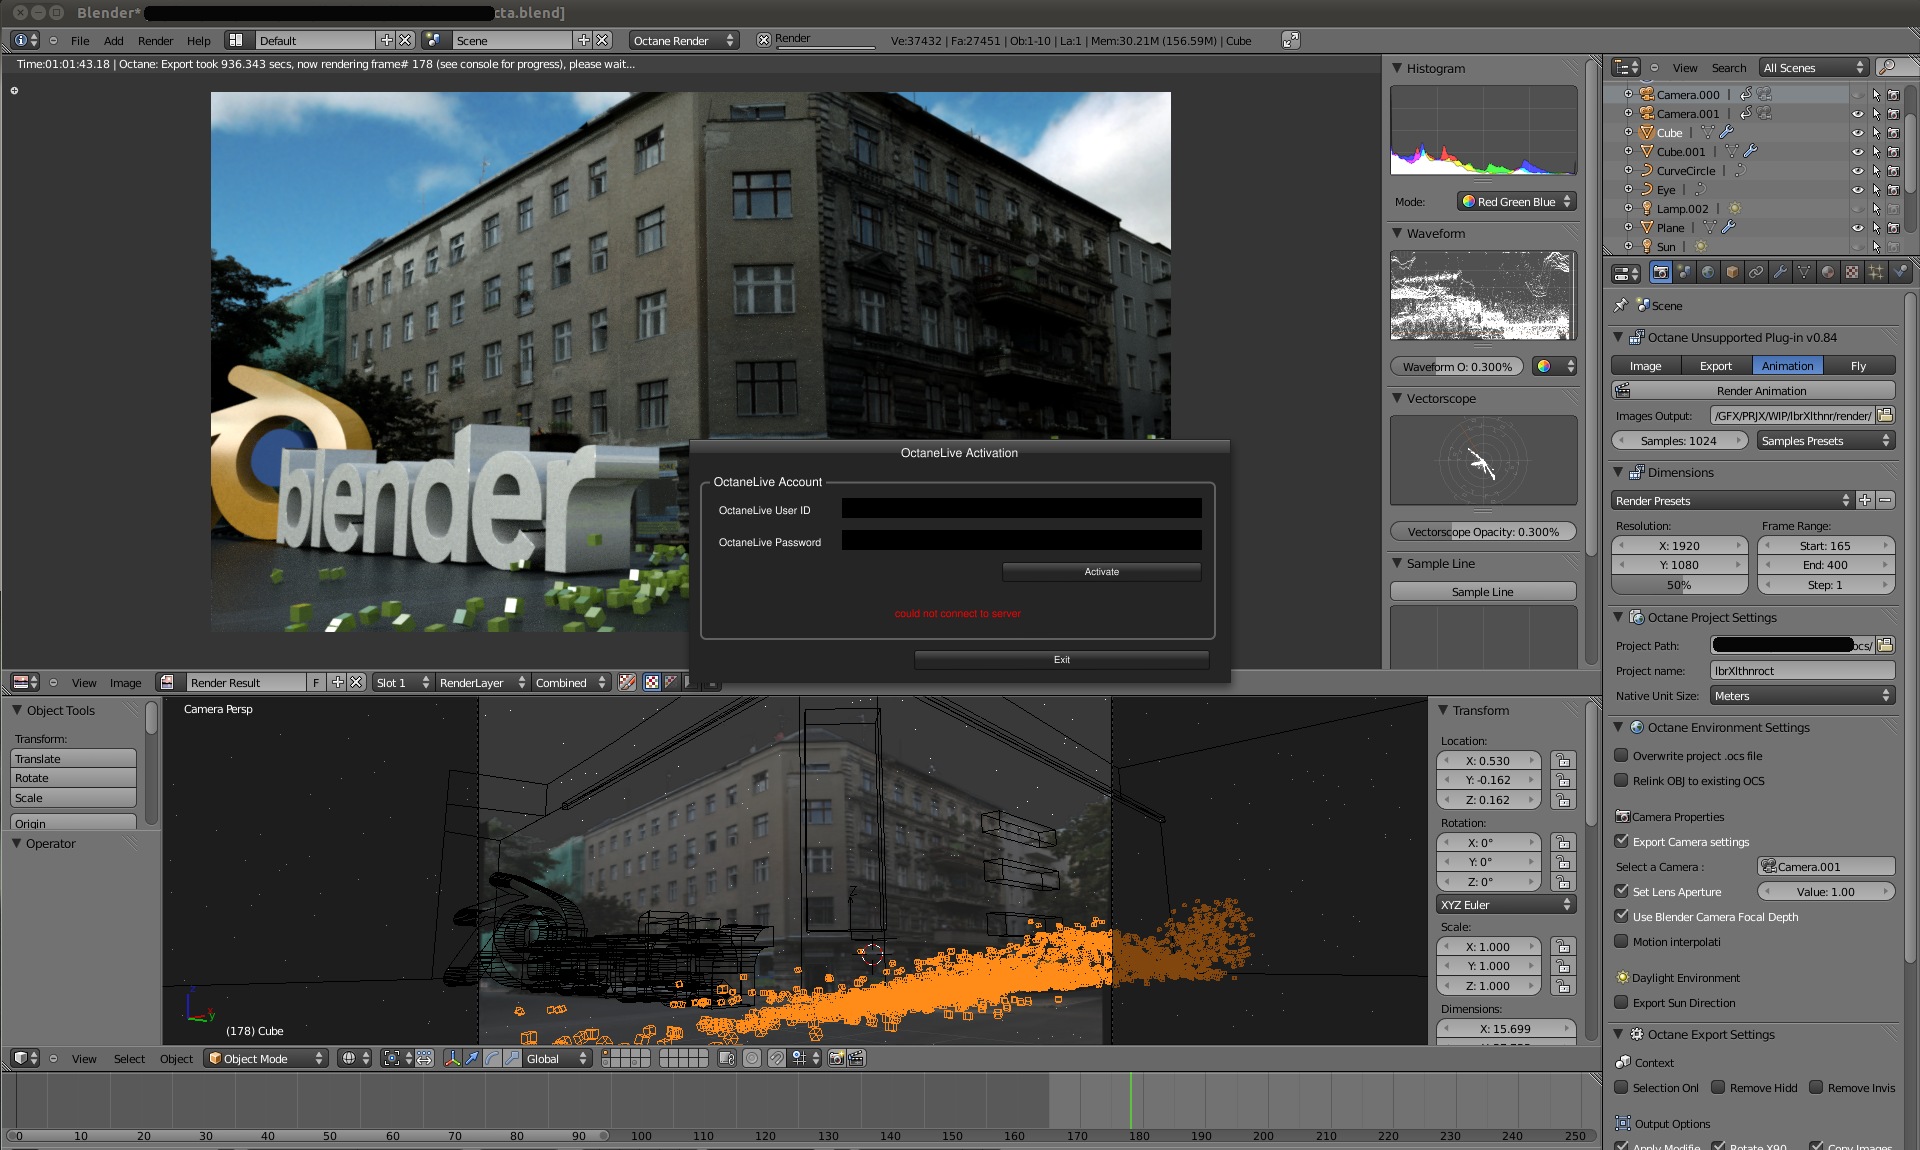Open the Modifiers wrench properties tab
Viewport: 1920px width, 1150px height.
coord(1780,272)
